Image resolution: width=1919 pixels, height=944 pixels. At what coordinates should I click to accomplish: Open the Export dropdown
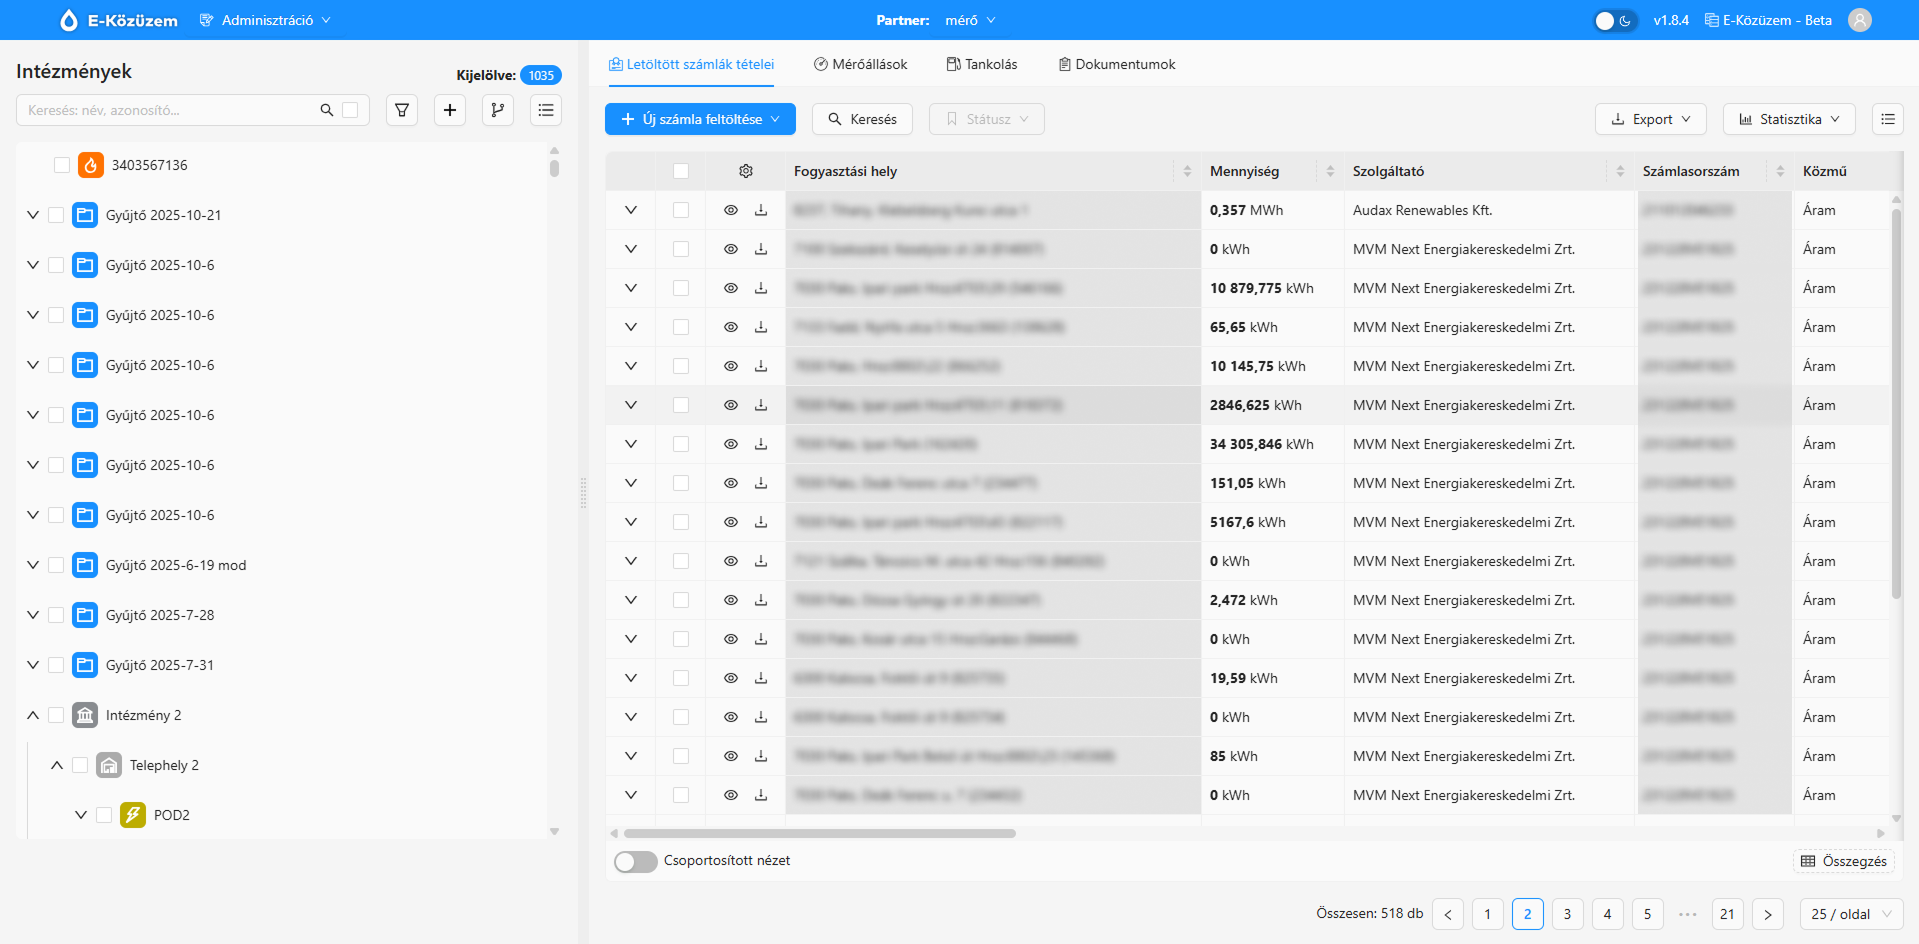pyautogui.click(x=1650, y=119)
